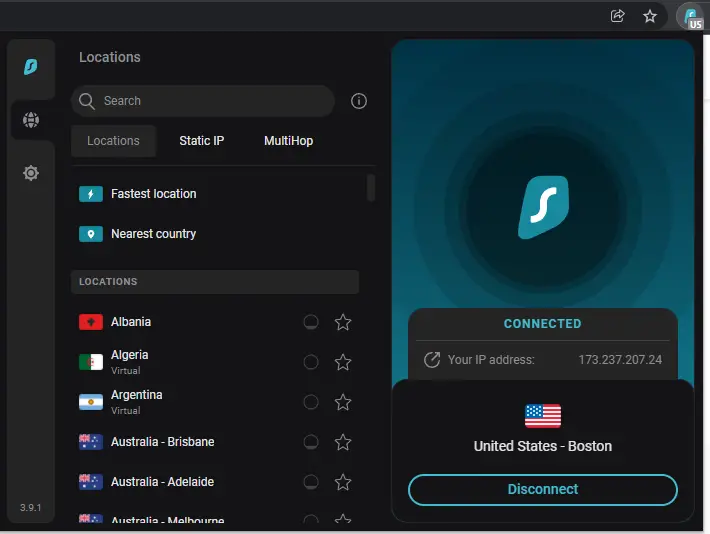Image resolution: width=710 pixels, height=534 pixels.
Task: Favorite Australia - Adelaide with star
Action: coord(343,482)
